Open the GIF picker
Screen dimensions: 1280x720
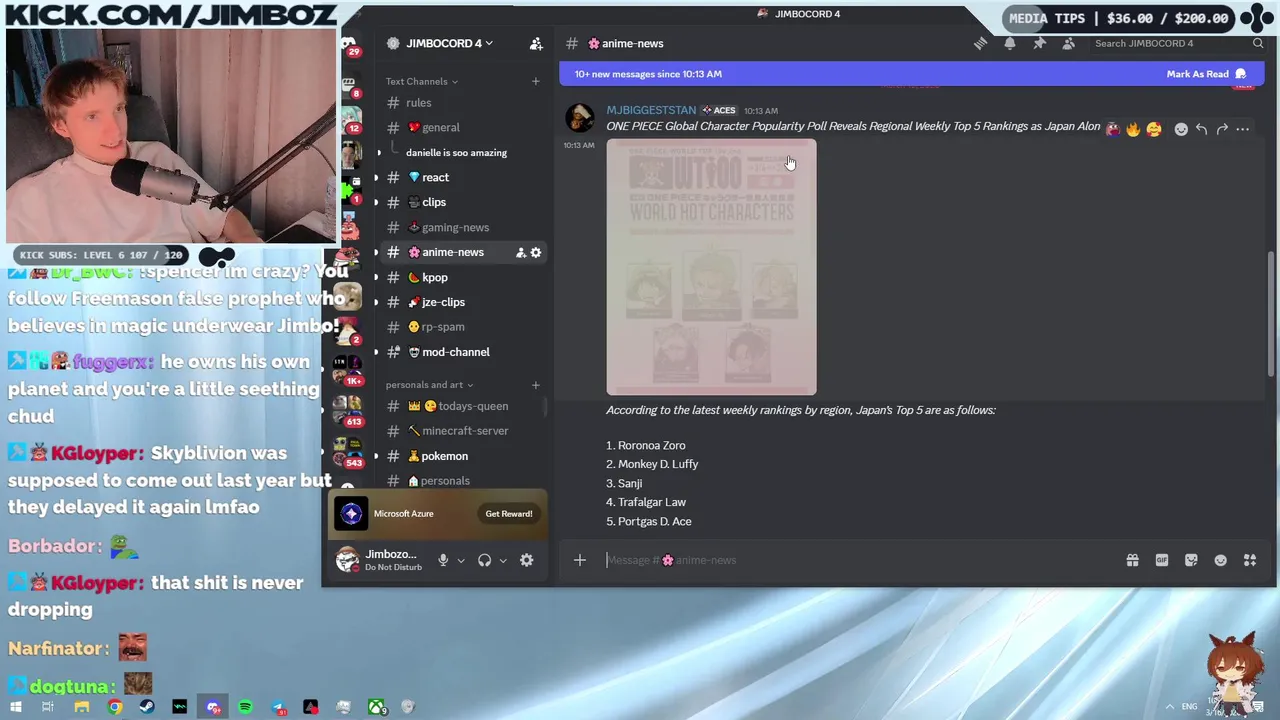(x=1162, y=560)
